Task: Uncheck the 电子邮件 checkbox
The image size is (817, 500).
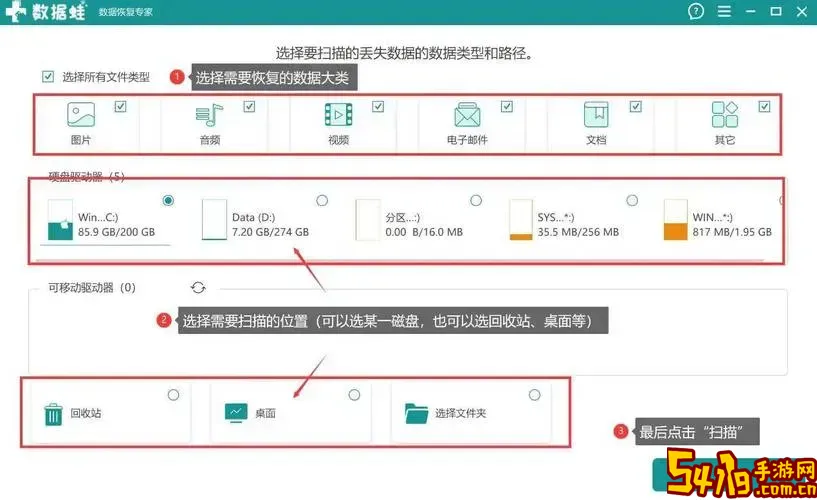Action: (506, 107)
